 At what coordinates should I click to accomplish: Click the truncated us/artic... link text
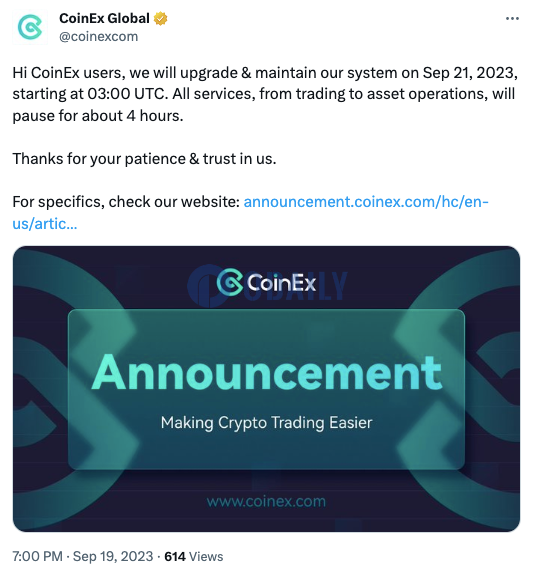[x=45, y=224]
